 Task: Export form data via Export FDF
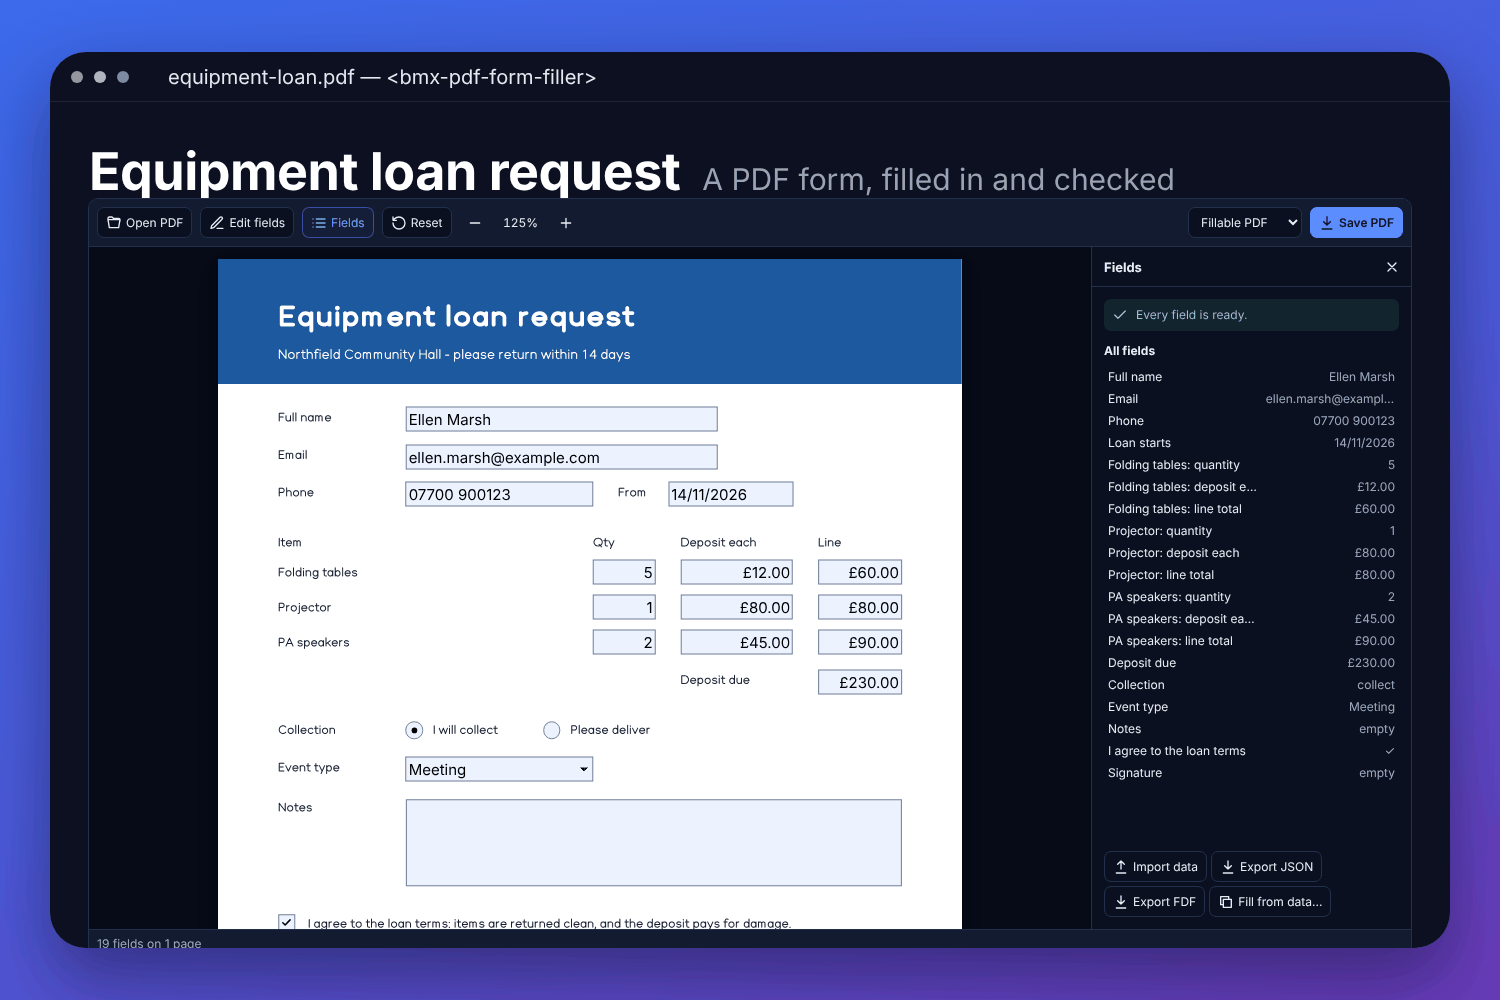click(1154, 902)
